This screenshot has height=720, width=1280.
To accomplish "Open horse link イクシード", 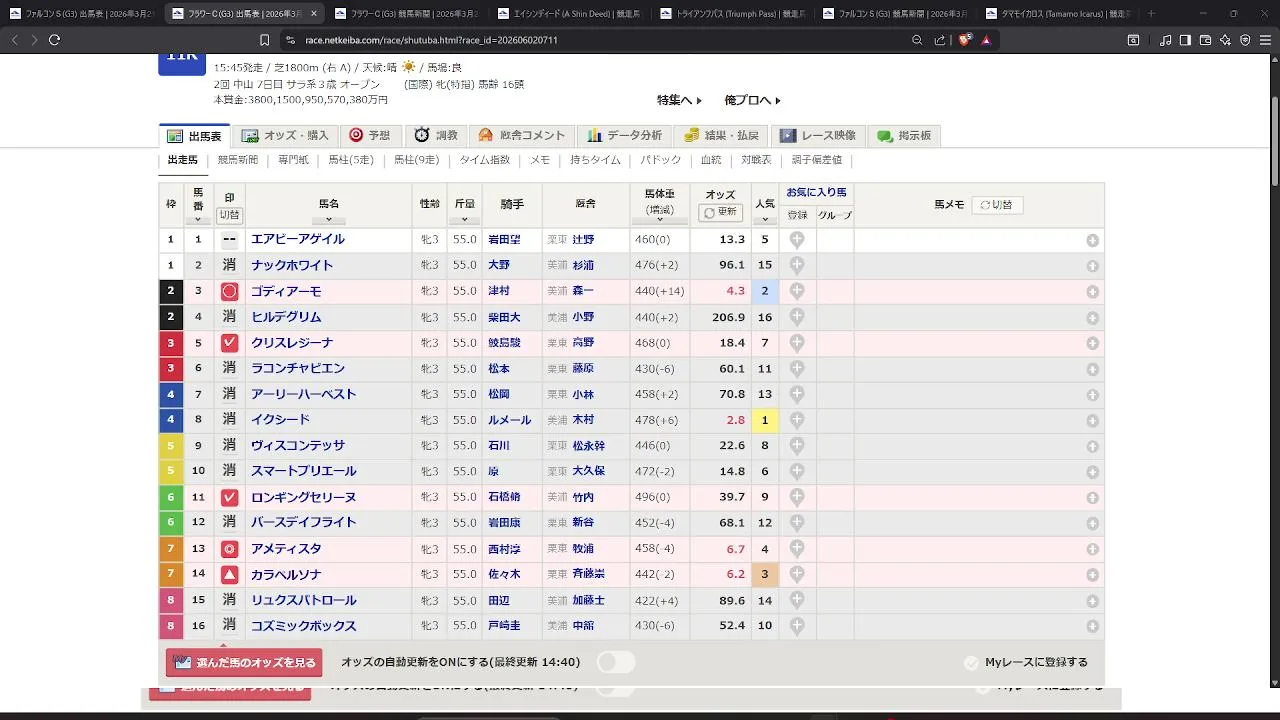I will tap(281, 420).
